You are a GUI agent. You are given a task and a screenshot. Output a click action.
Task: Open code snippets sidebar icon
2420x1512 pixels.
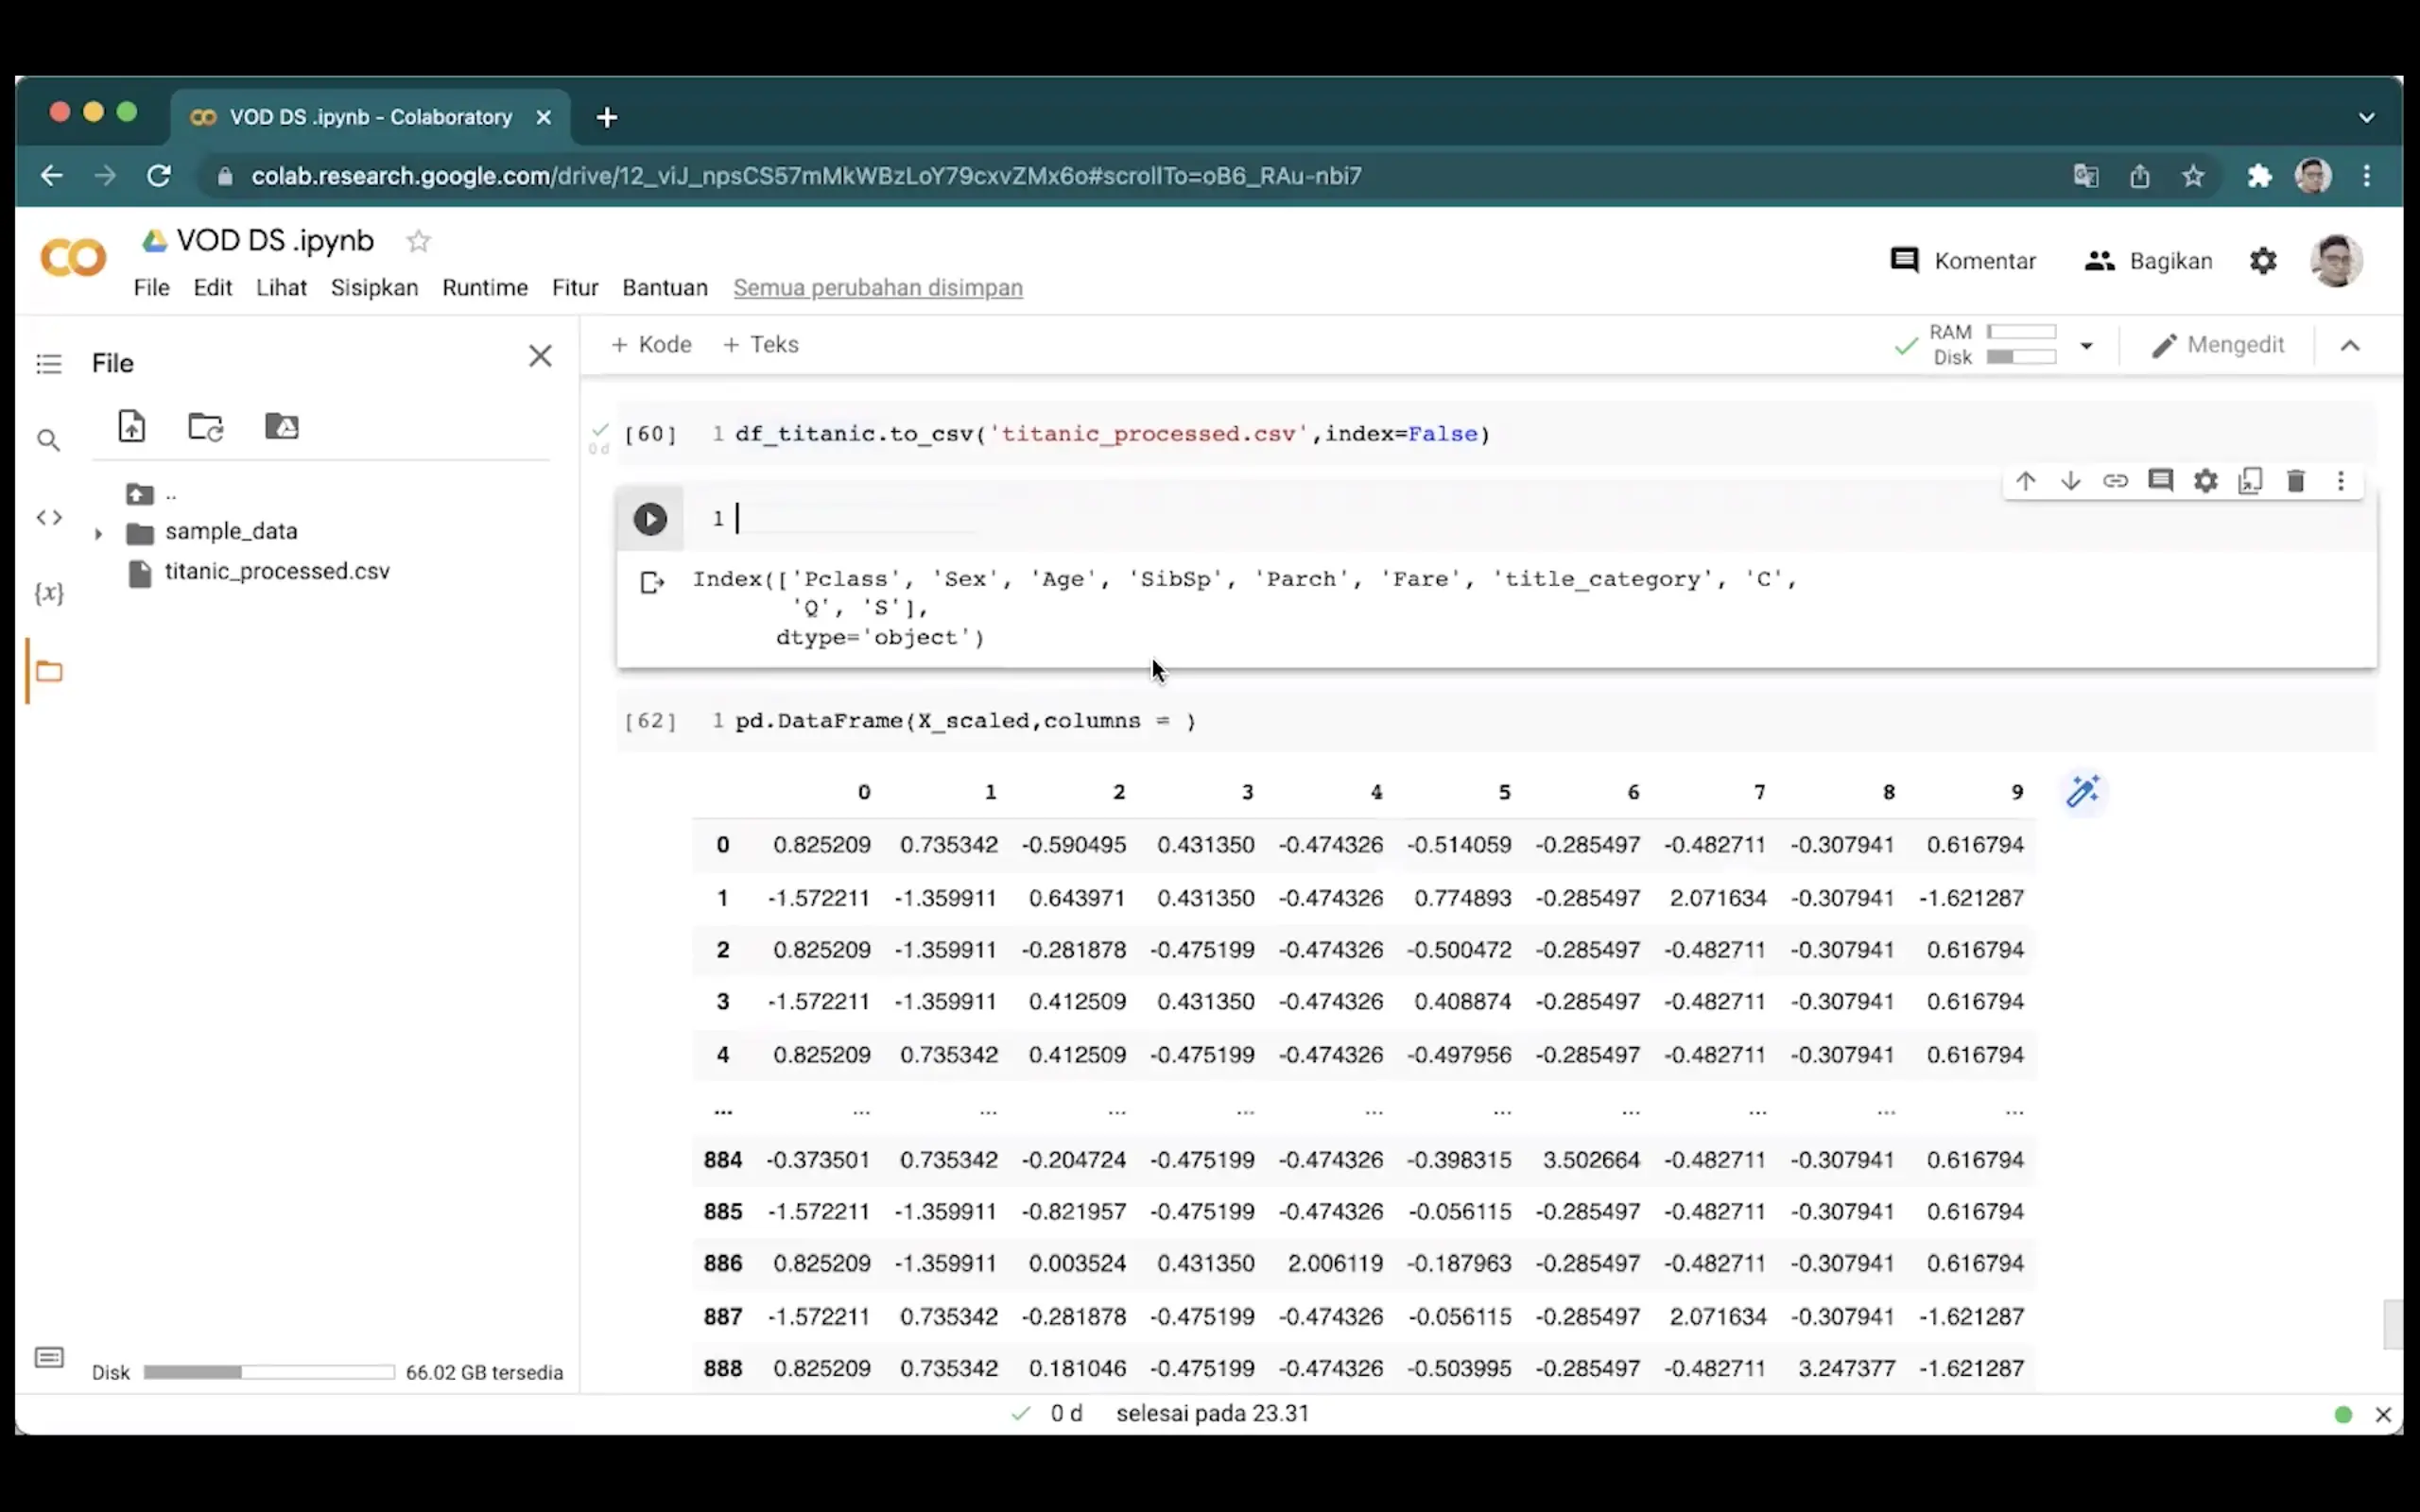click(x=49, y=517)
